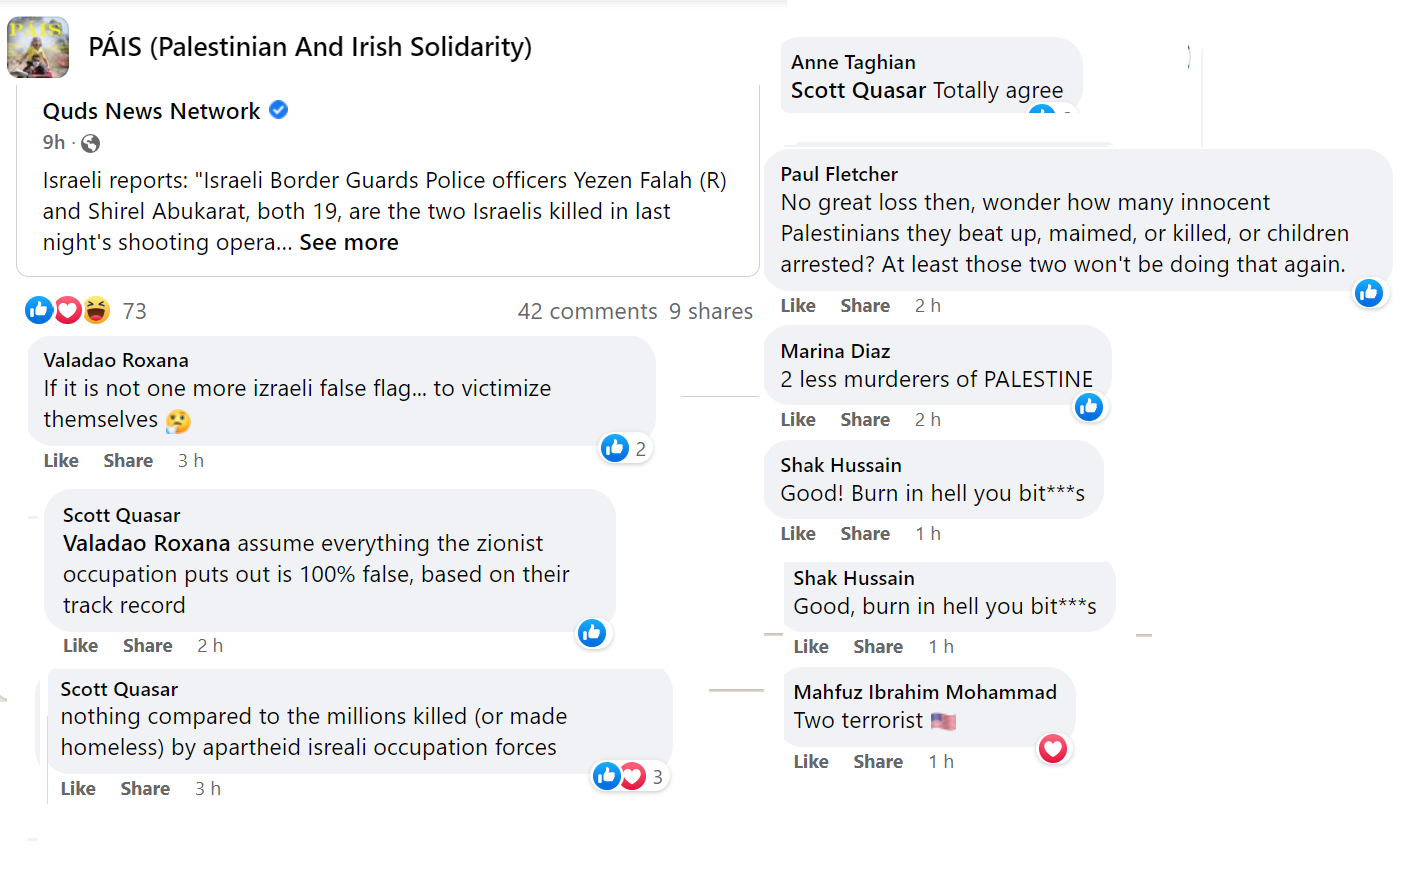Click the globe privacy icon under Quds News Network
The image size is (1422, 870).
pyautogui.click(x=90, y=143)
